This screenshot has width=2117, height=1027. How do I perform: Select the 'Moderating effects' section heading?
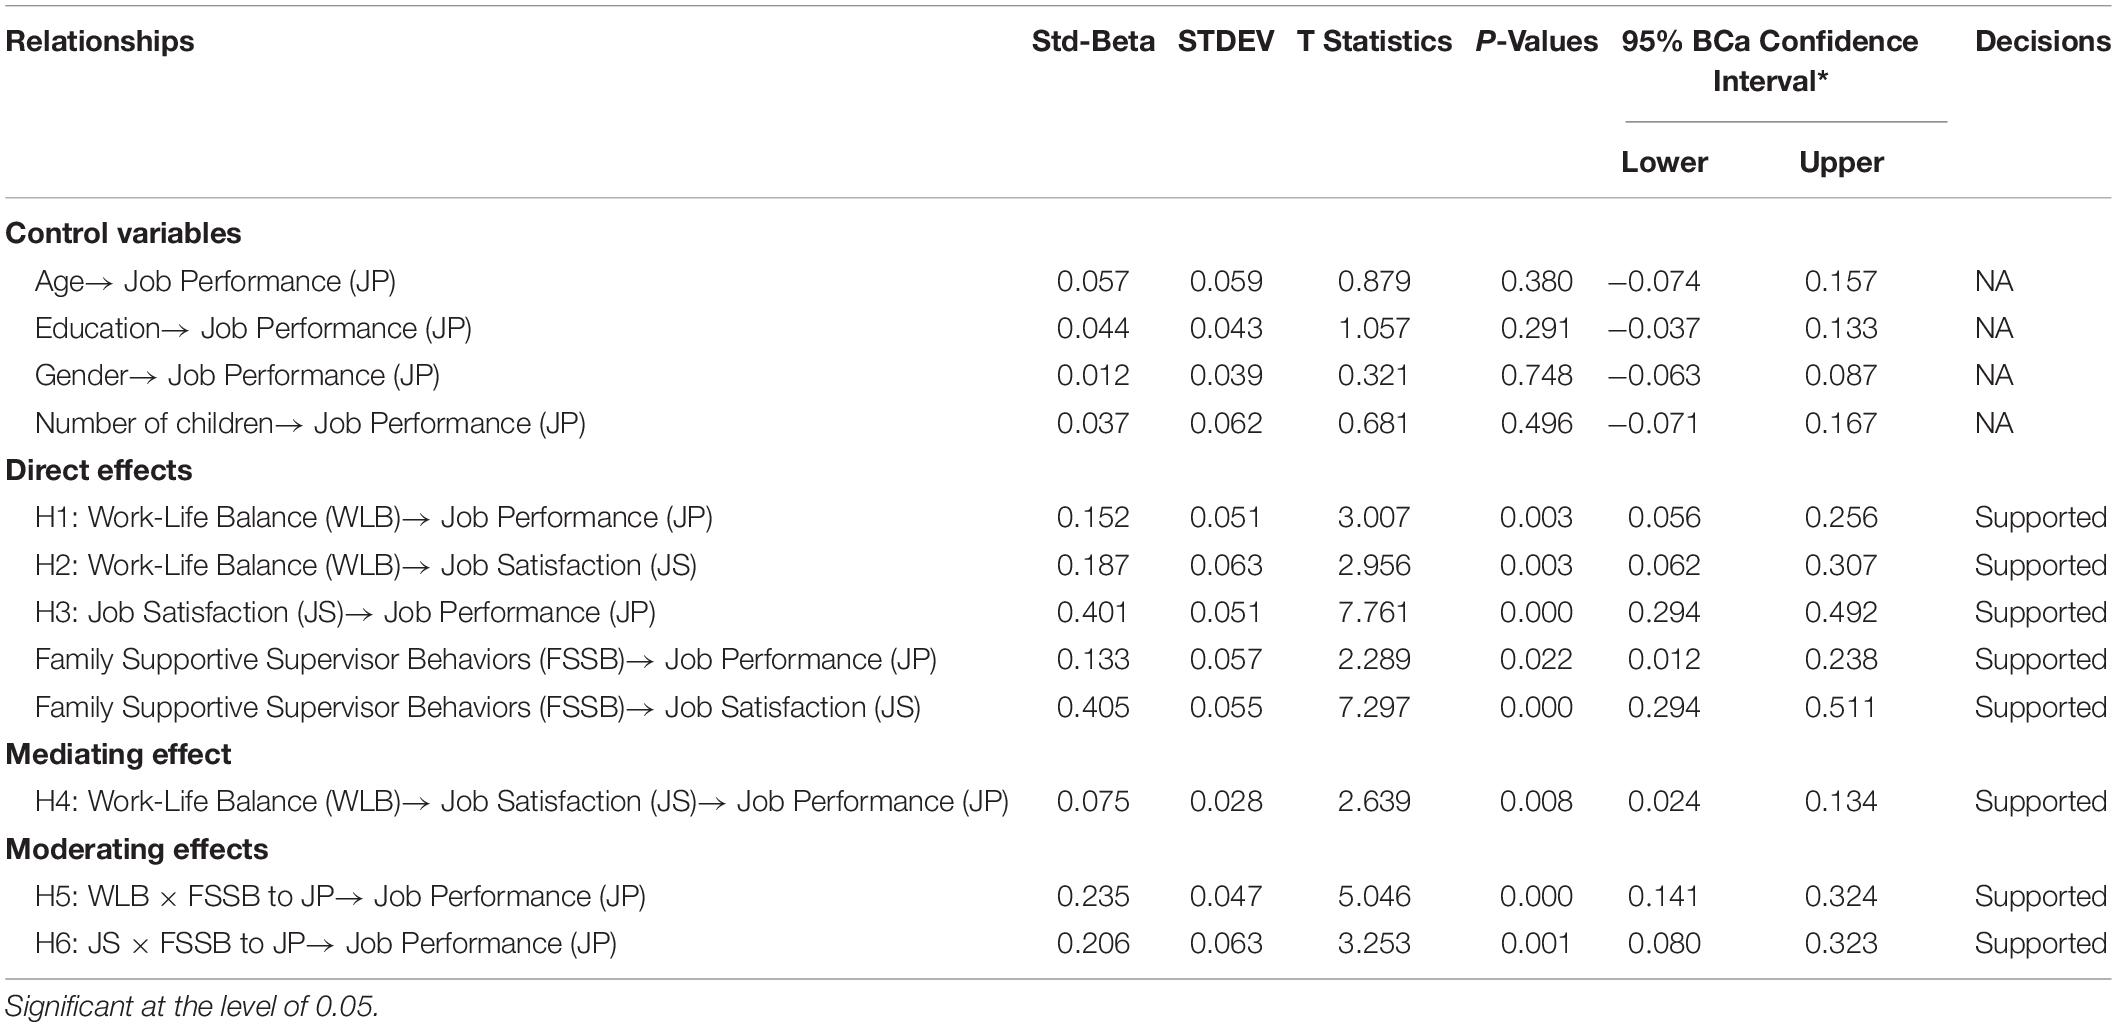tap(137, 849)
